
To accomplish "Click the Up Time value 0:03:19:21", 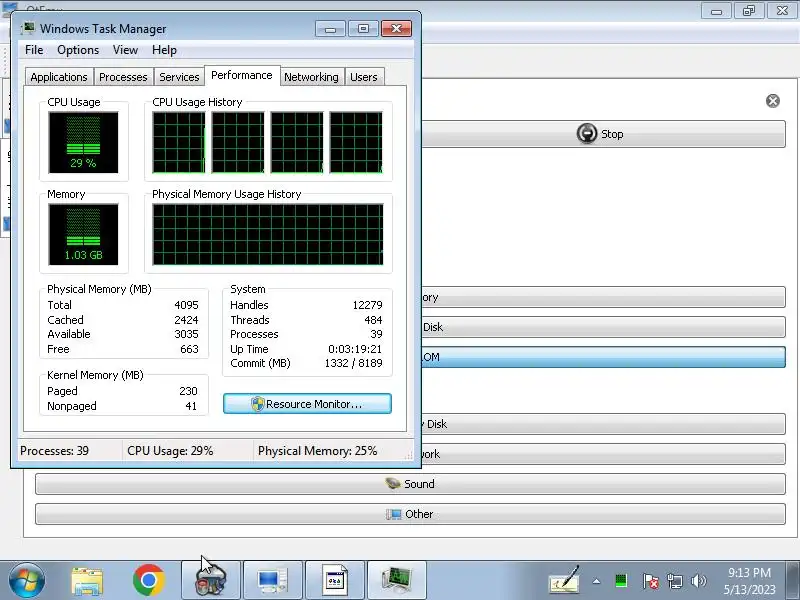I will pyautogui.click(x=355, y=349).
